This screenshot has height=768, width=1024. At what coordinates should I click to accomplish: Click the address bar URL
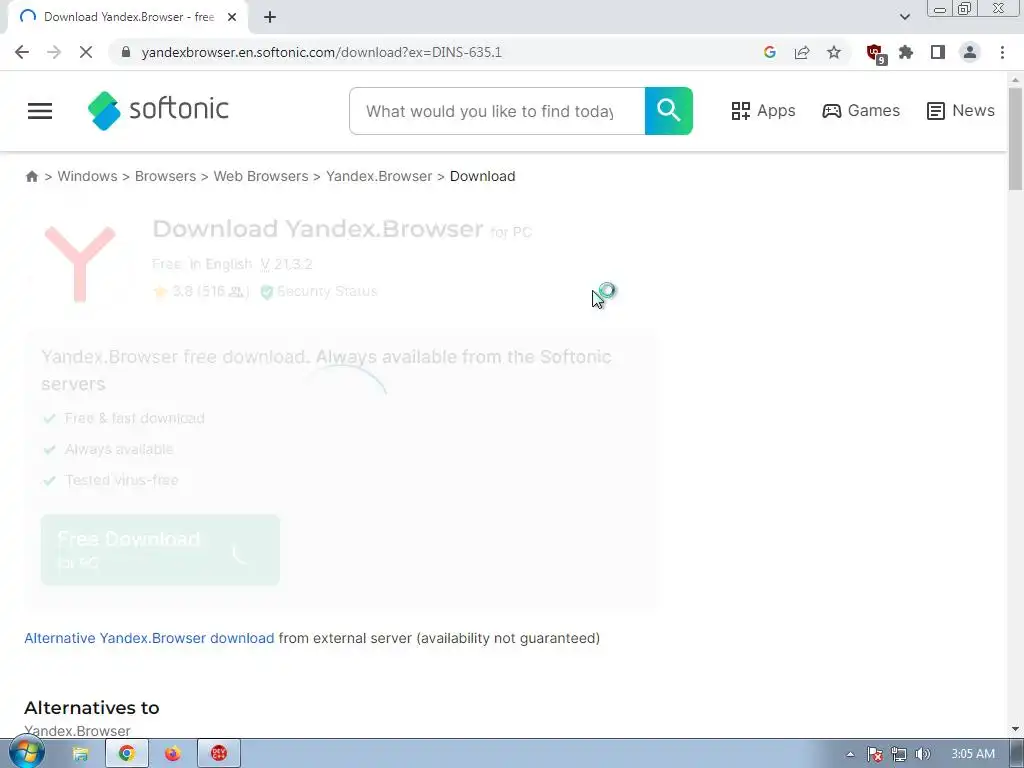pos(321,52)
